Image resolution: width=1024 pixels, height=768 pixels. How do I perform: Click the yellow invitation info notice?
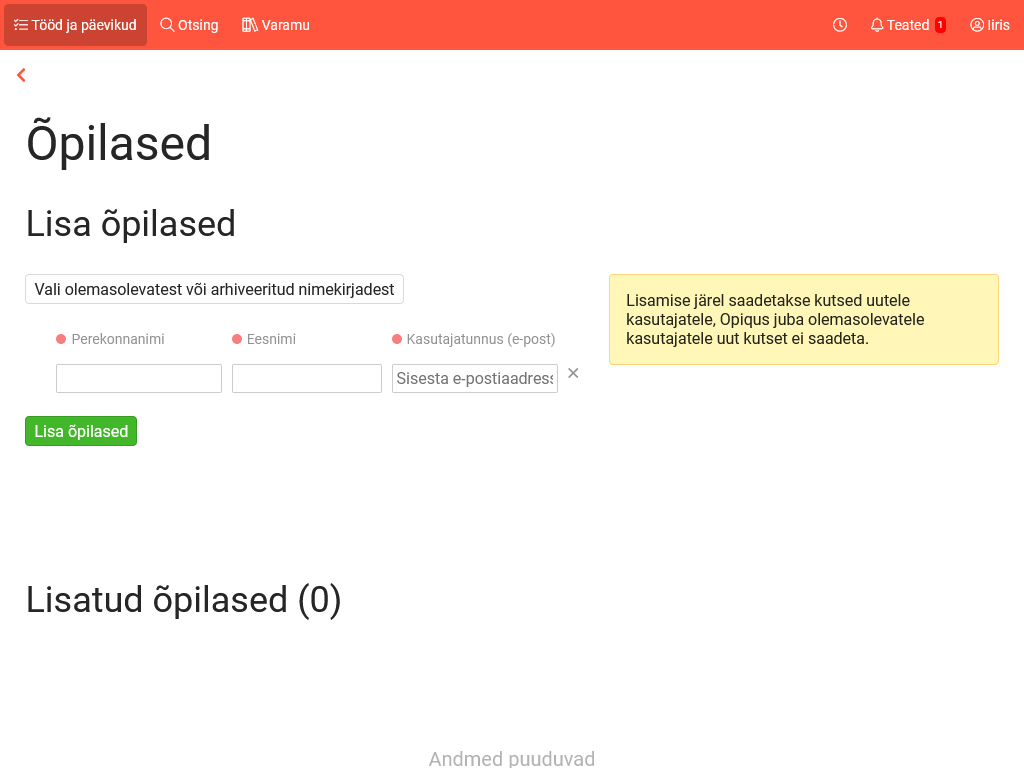803,319
